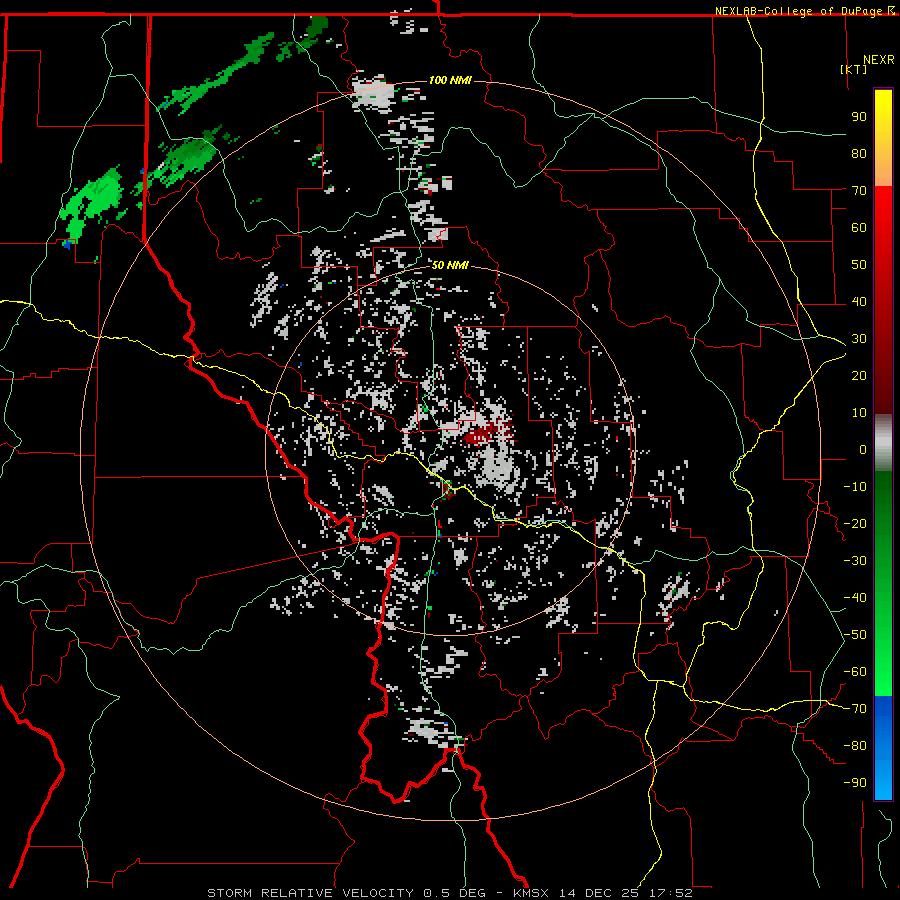Click the 50 value on velocity scale
900x900 pixels.
859,265
